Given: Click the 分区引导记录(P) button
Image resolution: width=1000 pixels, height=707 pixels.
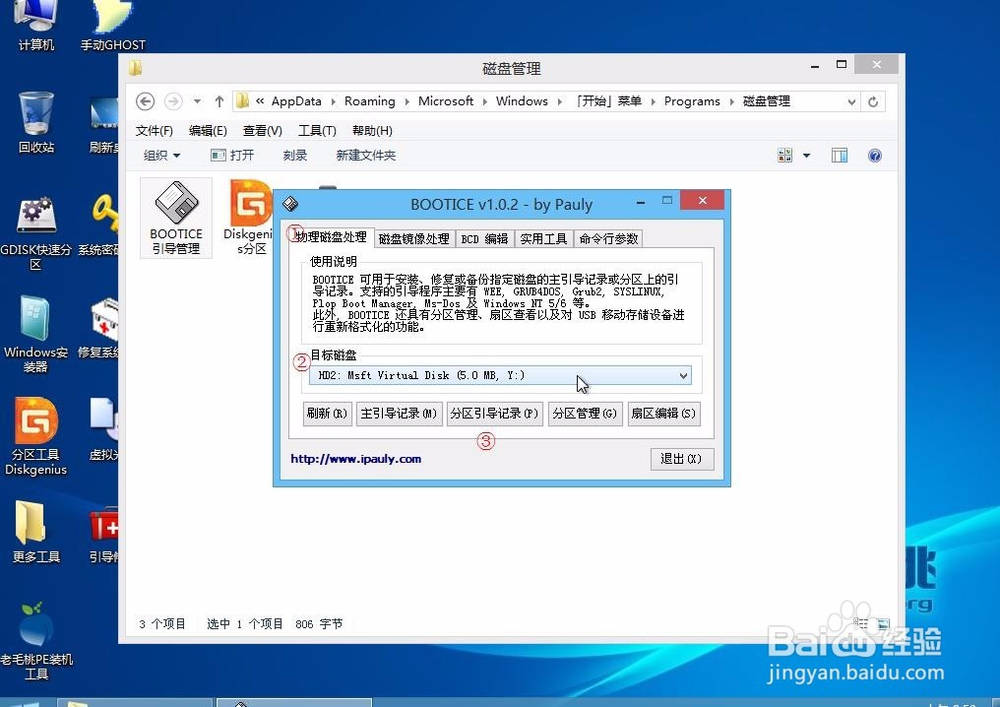Looking at the screenshot, I should coord(494,414).
